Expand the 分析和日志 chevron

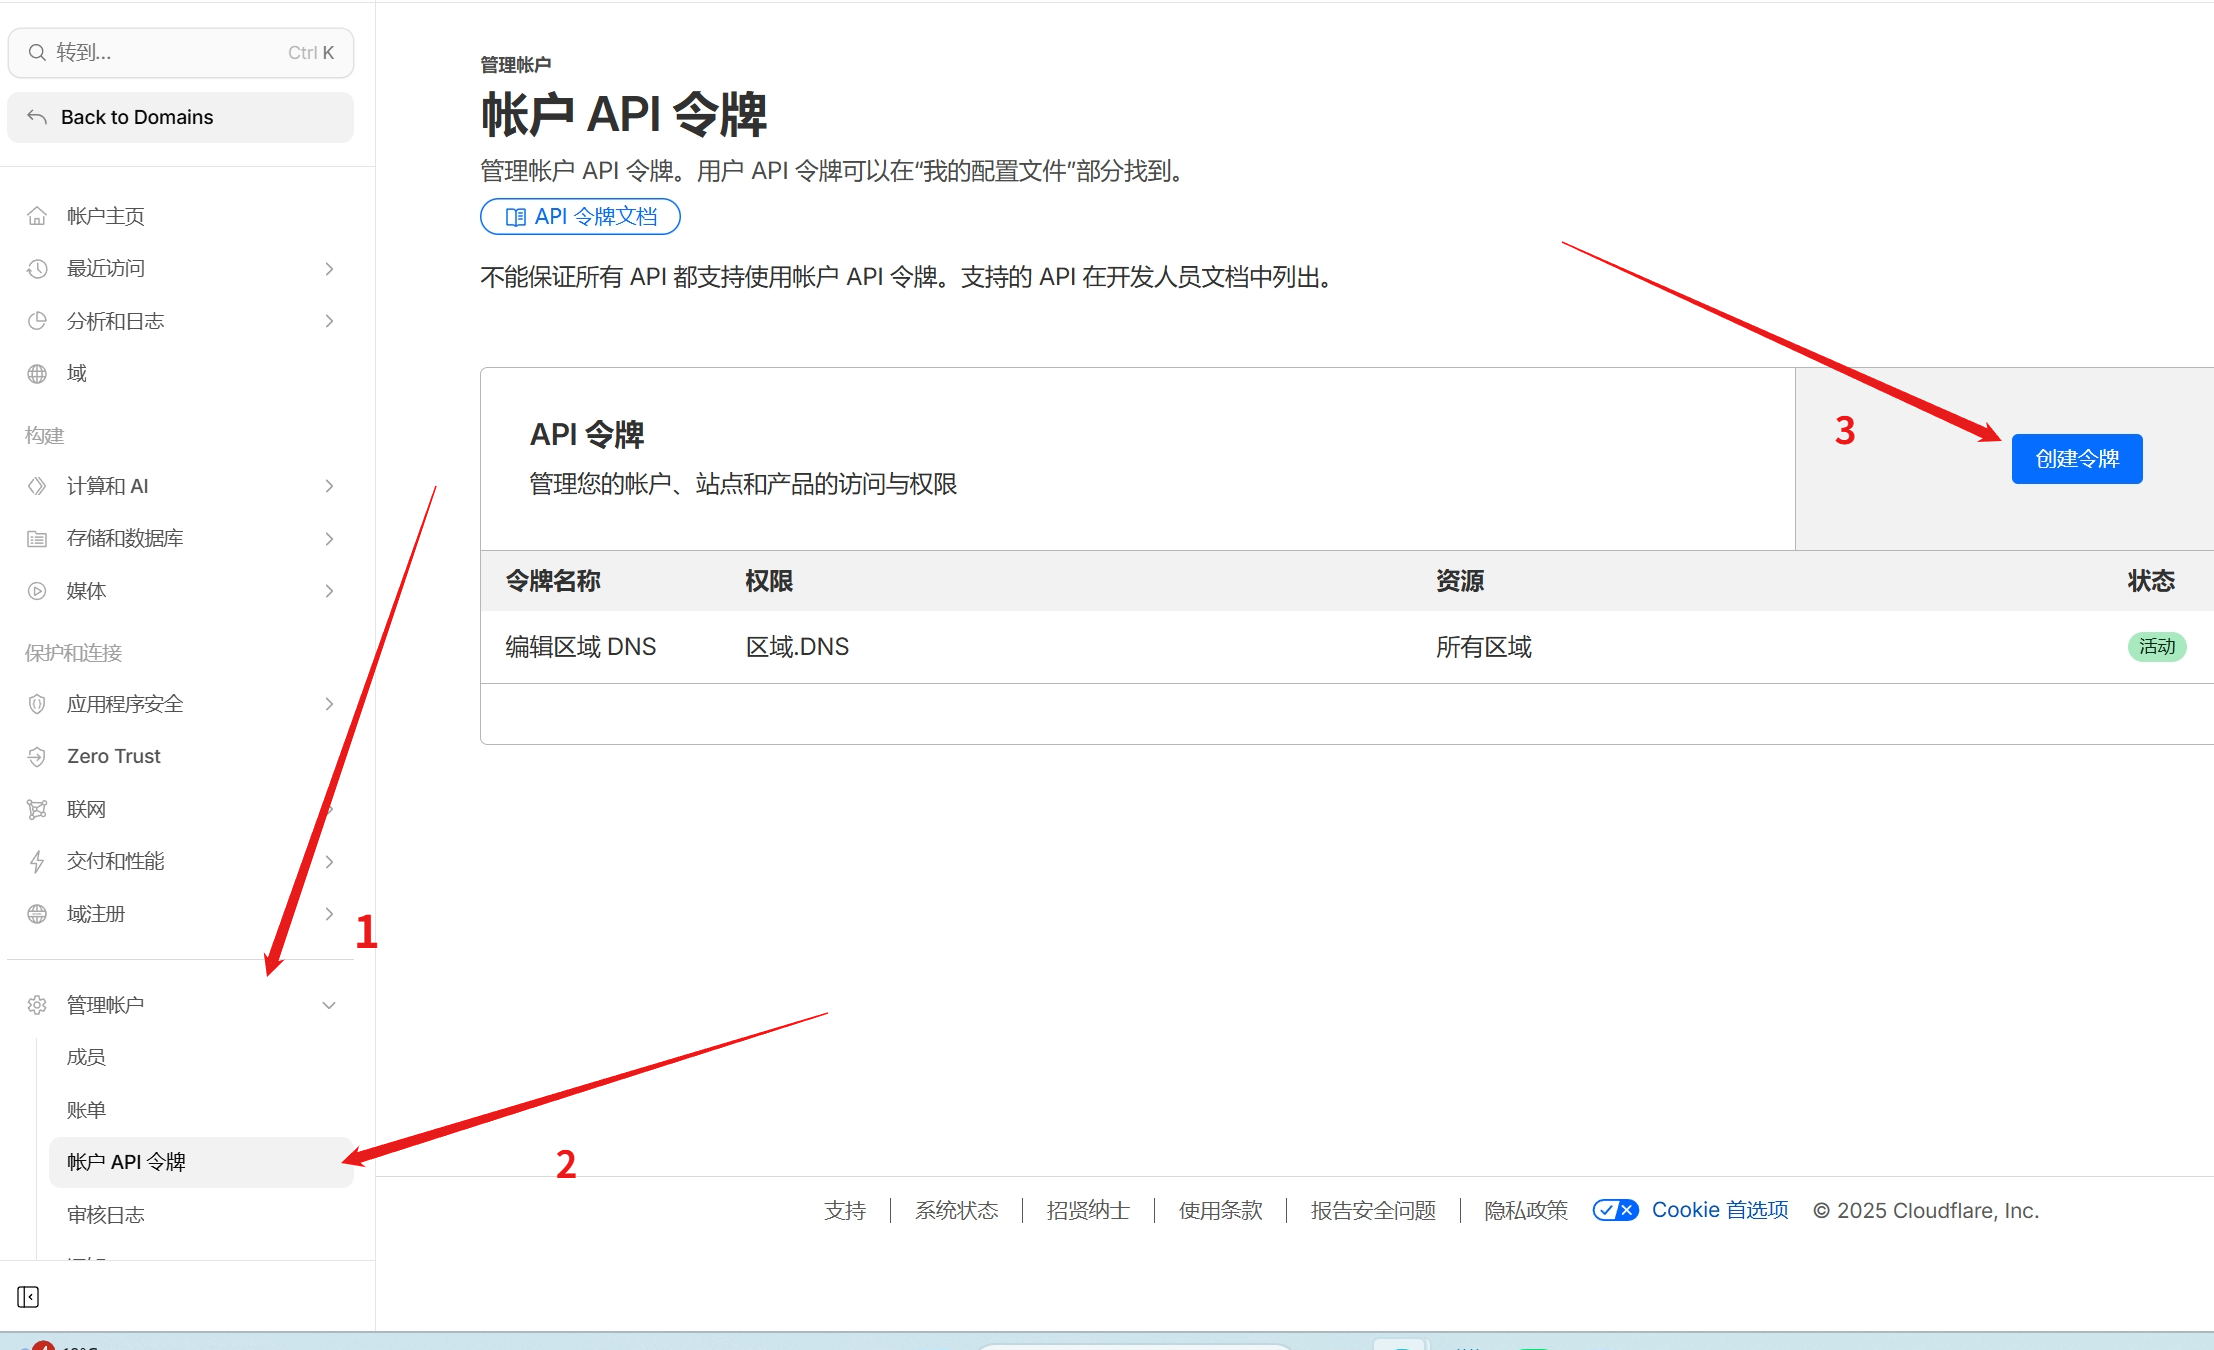tap(329, 321)
